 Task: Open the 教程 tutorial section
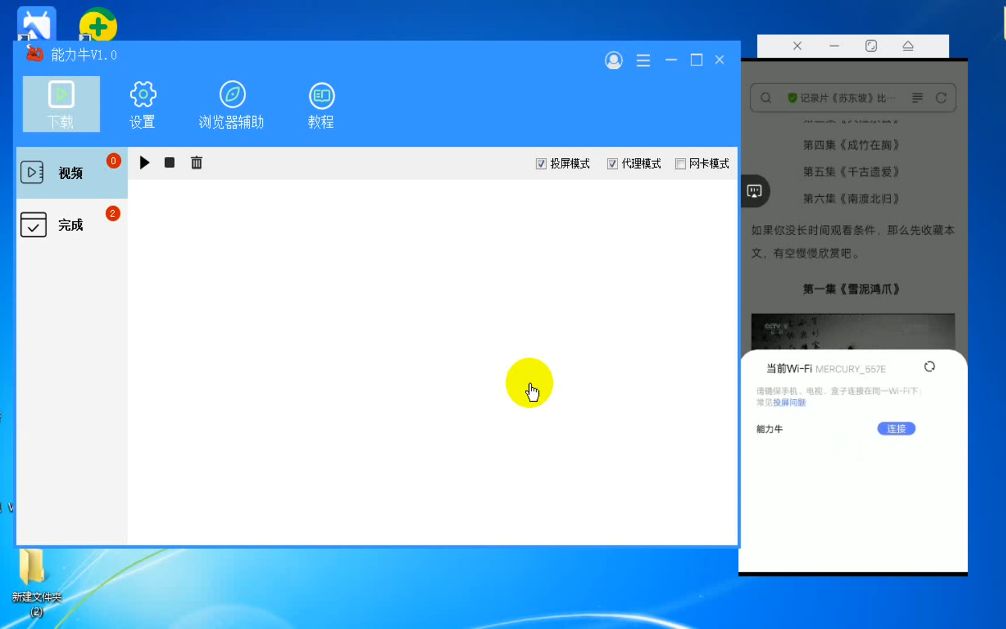pyautogui.click(x=321, y=102)
